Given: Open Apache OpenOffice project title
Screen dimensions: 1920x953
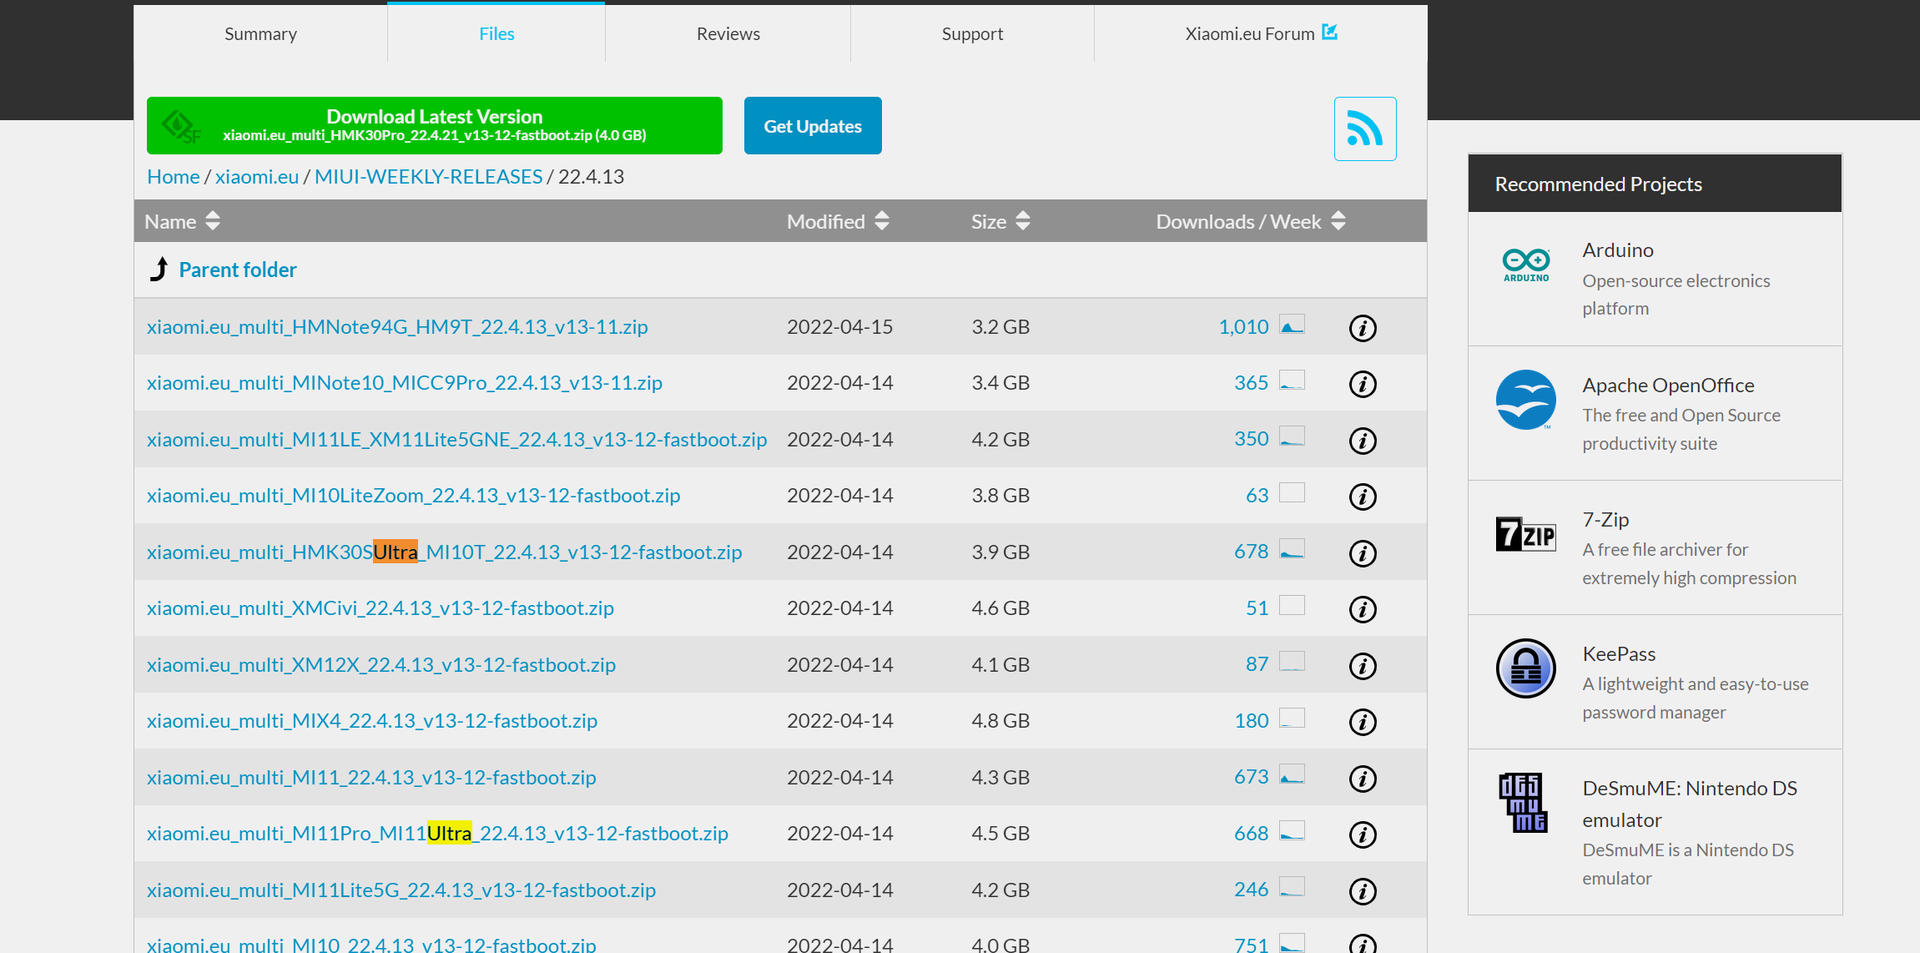Looking at the screenshot, I should [1668, 385].
